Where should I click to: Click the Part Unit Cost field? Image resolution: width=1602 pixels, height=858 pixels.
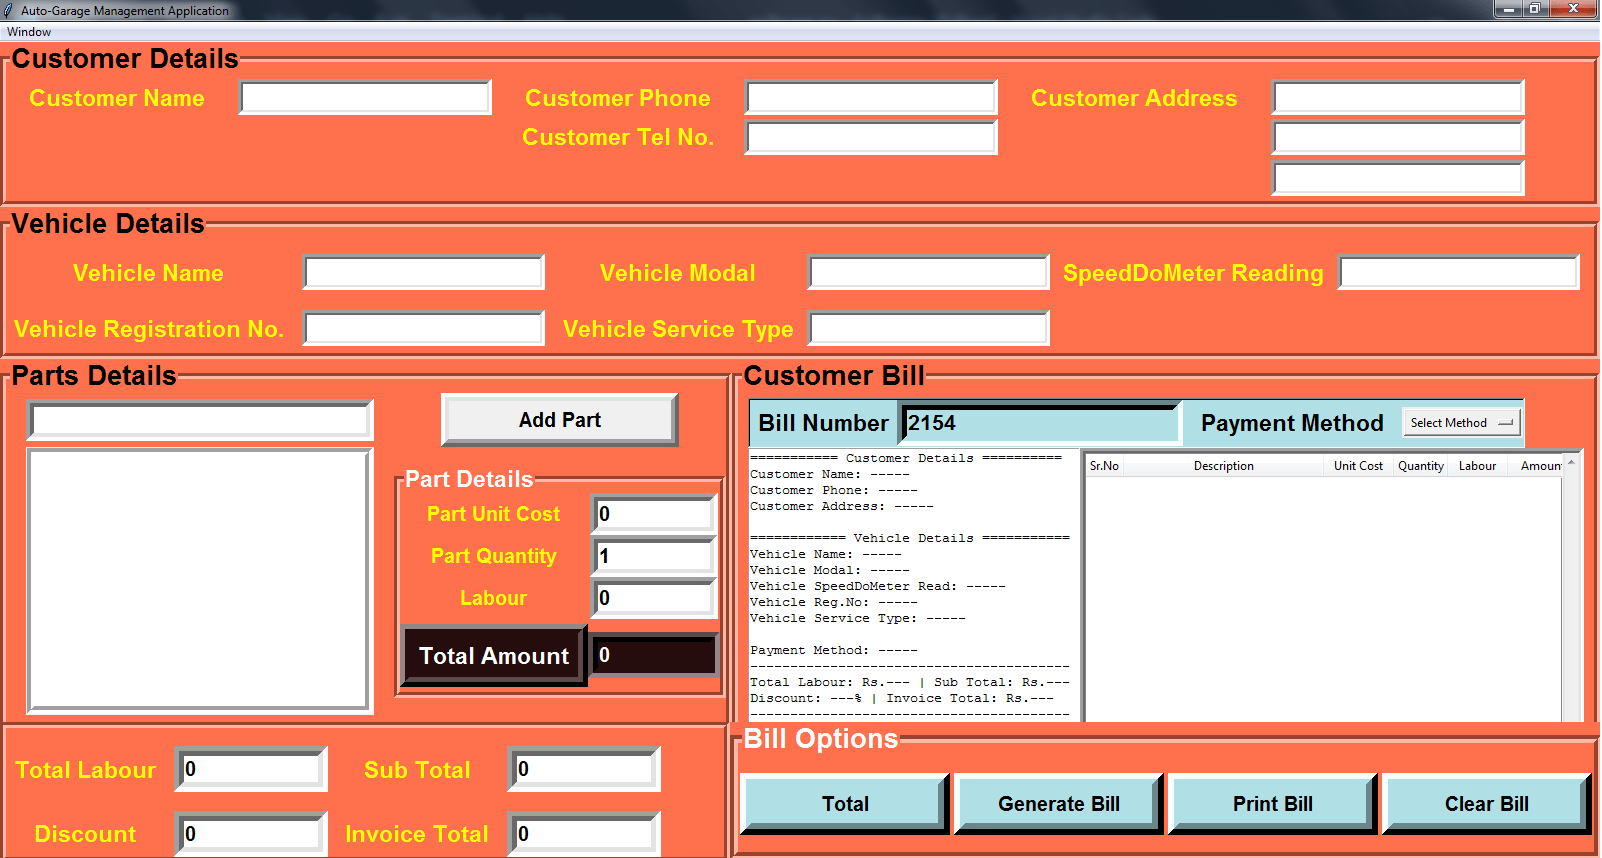[x=654, y=514]
